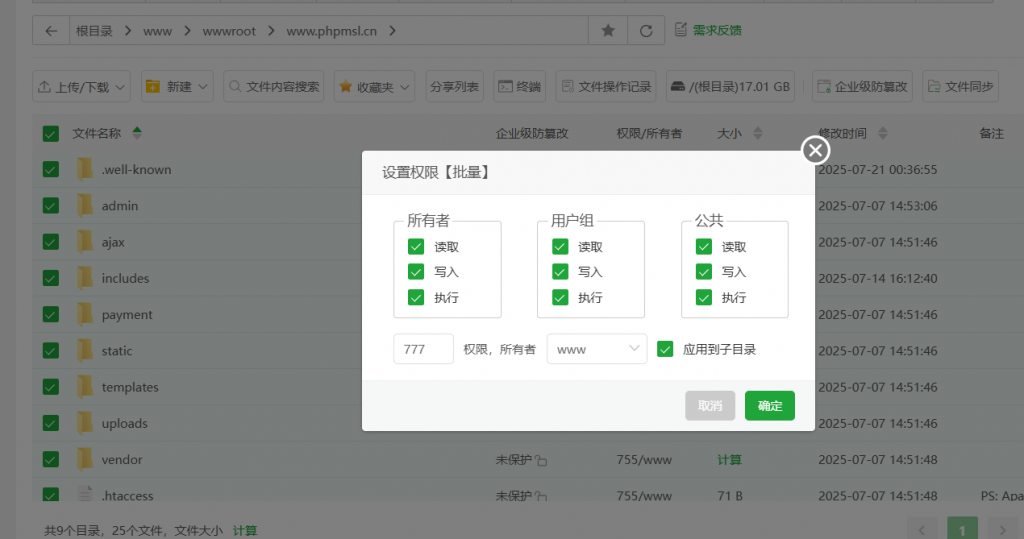1024x539 pixels.
Task: Click the static folder icon
Action: click(x=85, y=350)
